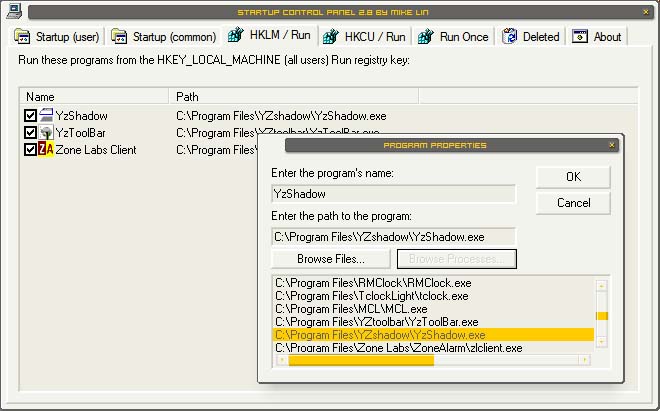Click the Browse Files... button
660x411 pixels.
click(x=331, y=259)
